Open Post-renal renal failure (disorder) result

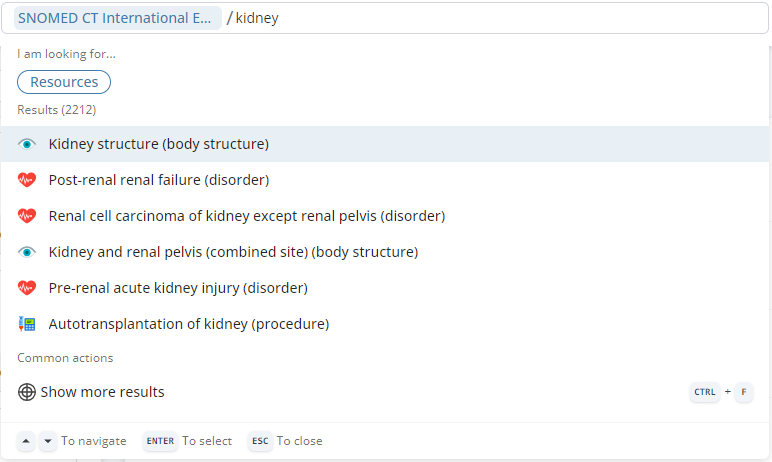[x=159, y=180]
